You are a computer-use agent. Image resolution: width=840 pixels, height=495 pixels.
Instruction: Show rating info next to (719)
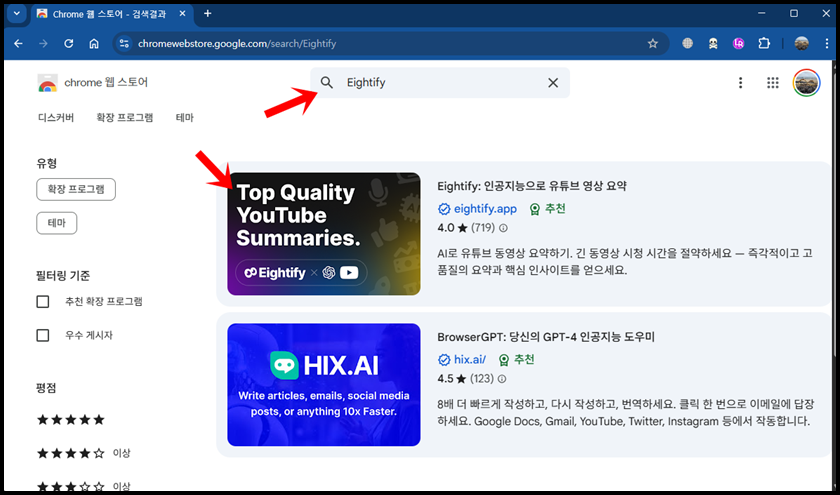[x=503, y=228]
